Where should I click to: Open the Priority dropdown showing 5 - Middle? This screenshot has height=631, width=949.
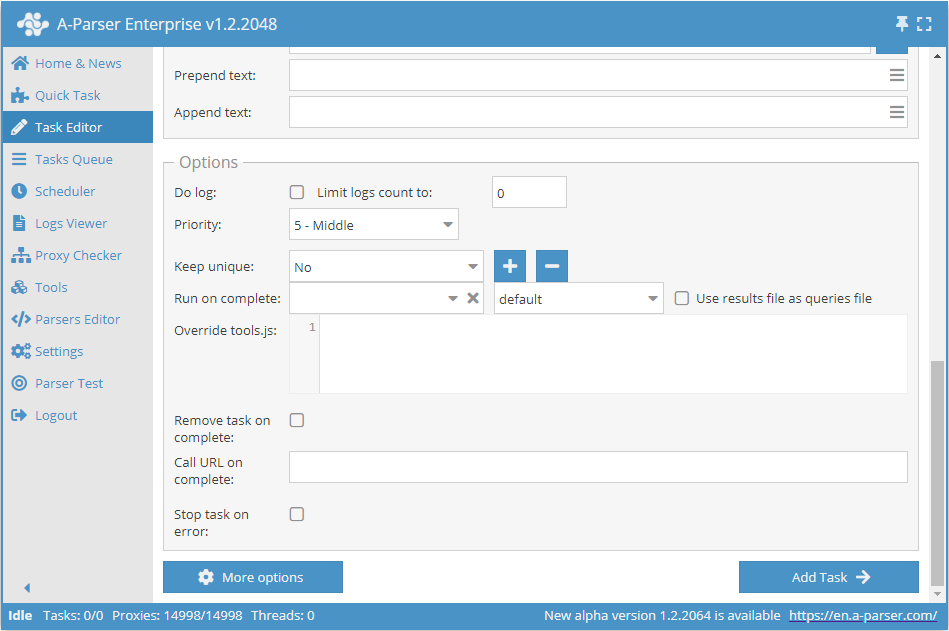[x=374, y=225]
